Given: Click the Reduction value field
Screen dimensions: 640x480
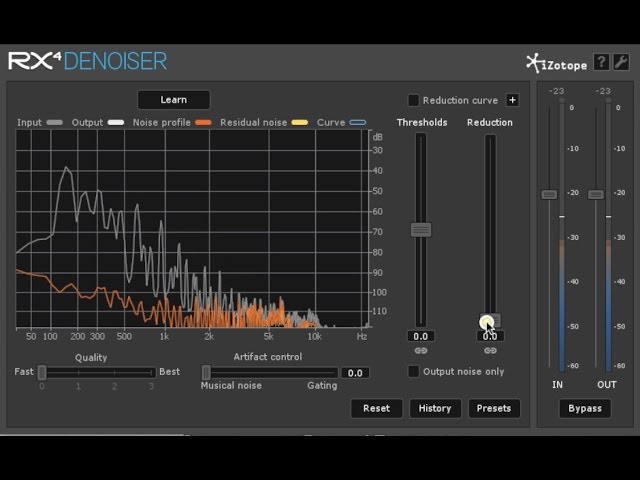Looking at the screenshot, I should (490, 336).
